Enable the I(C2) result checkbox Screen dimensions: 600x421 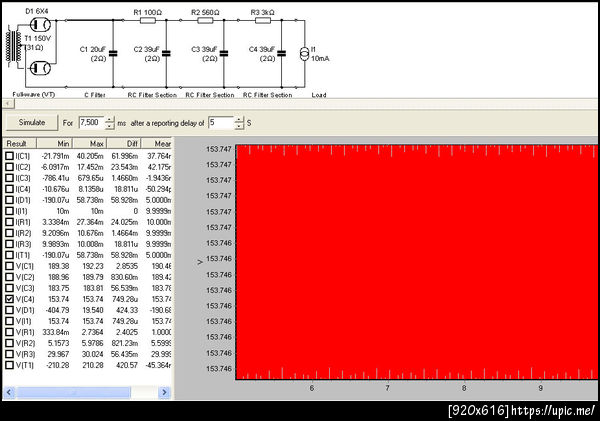[10, 167]
